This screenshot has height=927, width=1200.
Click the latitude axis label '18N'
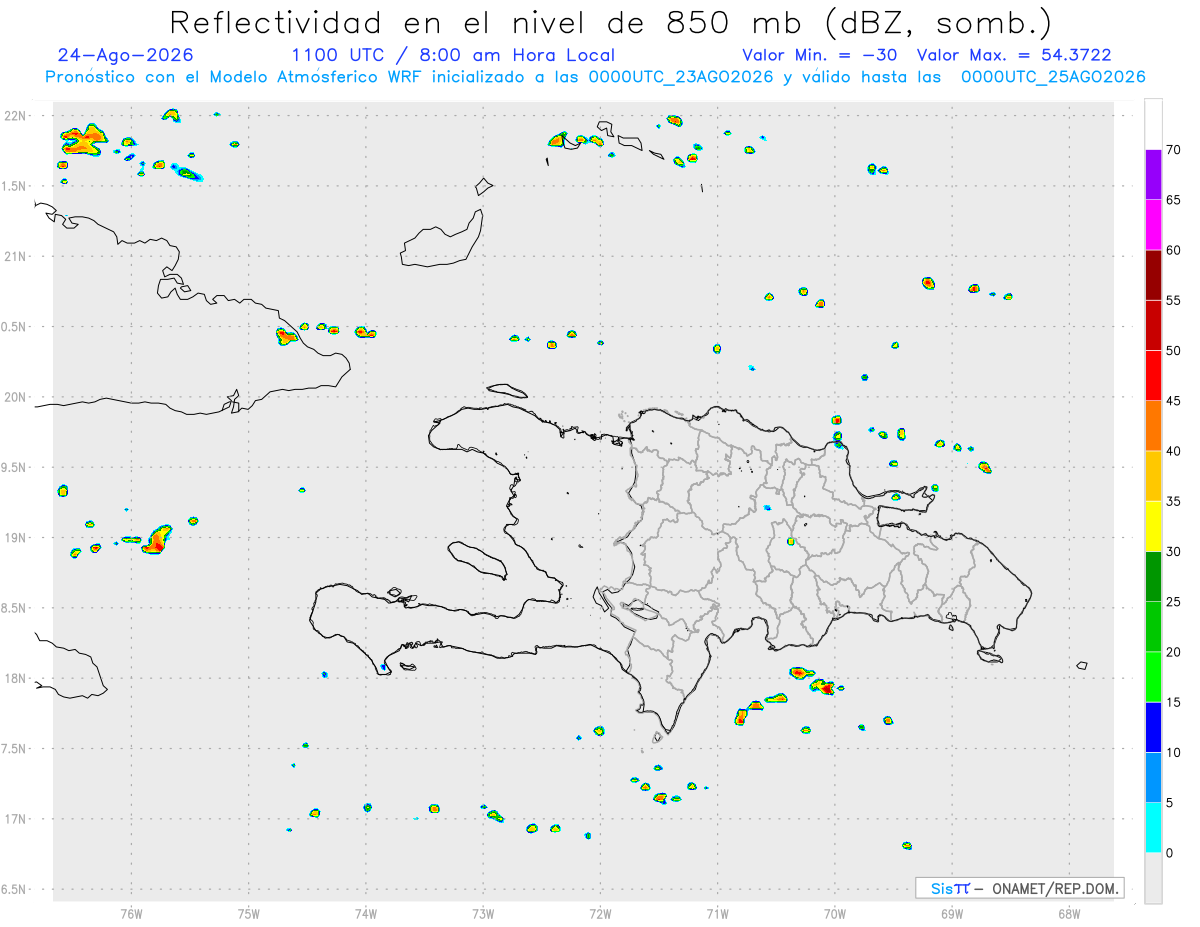click(15, 678)
